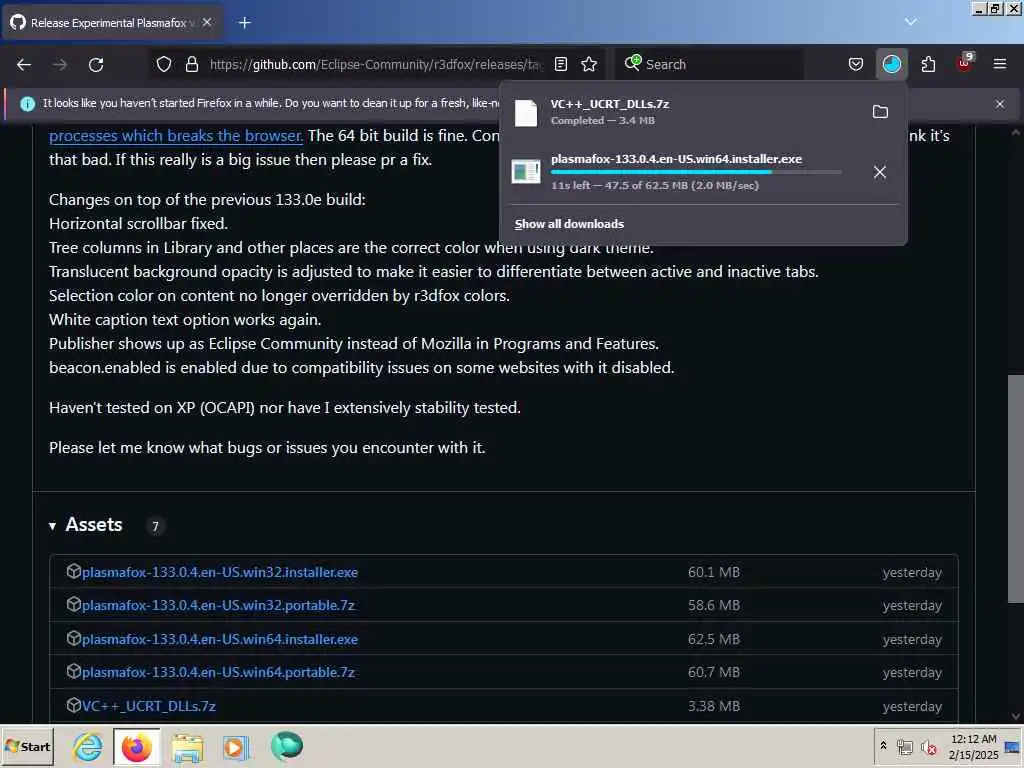Open tracking protection shield icon
Viewport: 1024px width, 768px height.
click(x=164, y=64)
